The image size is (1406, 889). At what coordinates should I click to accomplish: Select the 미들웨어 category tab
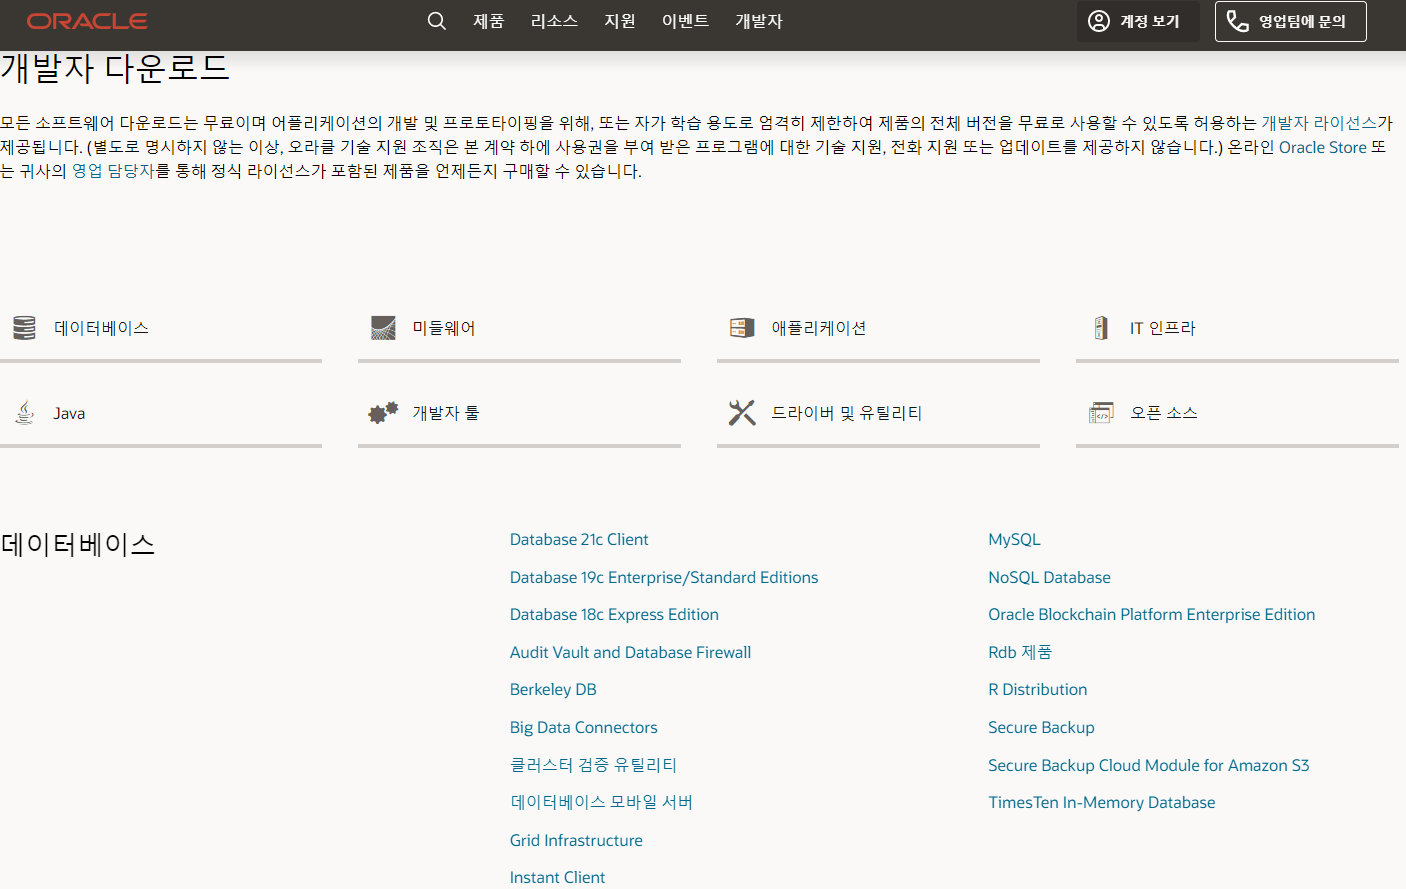tap(519, 328)
